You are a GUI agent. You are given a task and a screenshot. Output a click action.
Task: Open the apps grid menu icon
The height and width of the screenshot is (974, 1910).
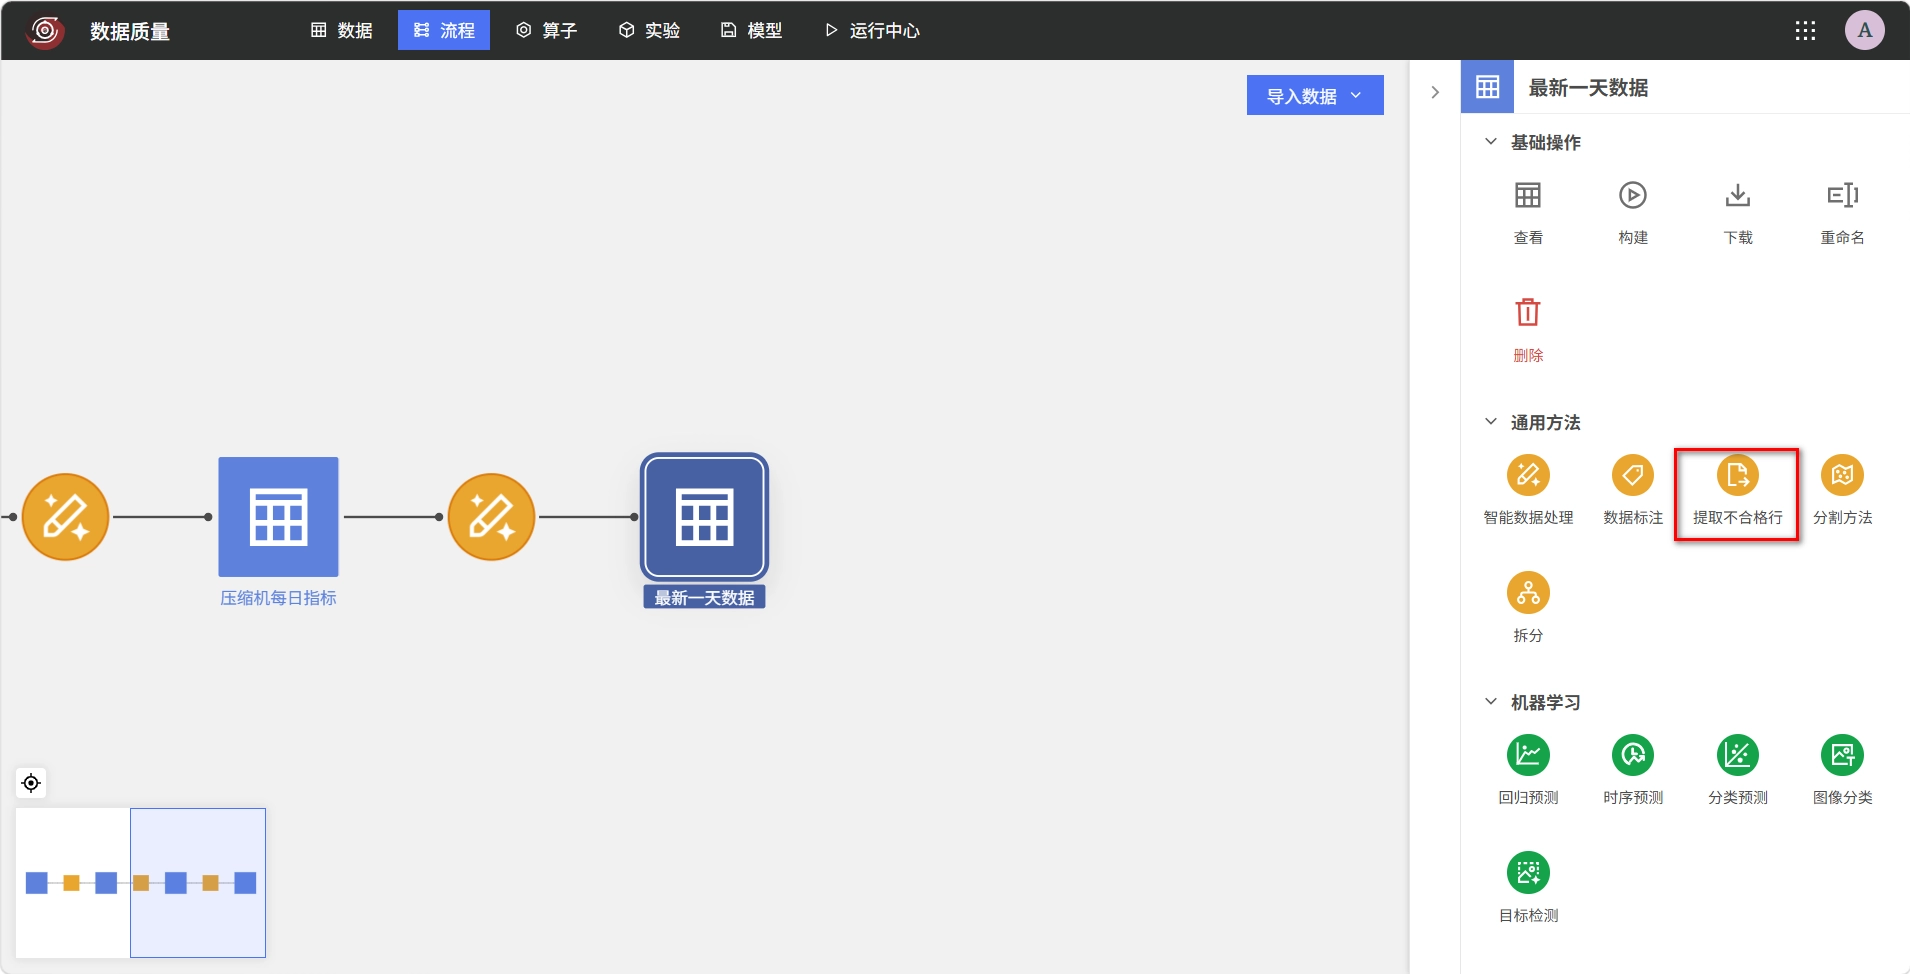tap(1805, 31)
